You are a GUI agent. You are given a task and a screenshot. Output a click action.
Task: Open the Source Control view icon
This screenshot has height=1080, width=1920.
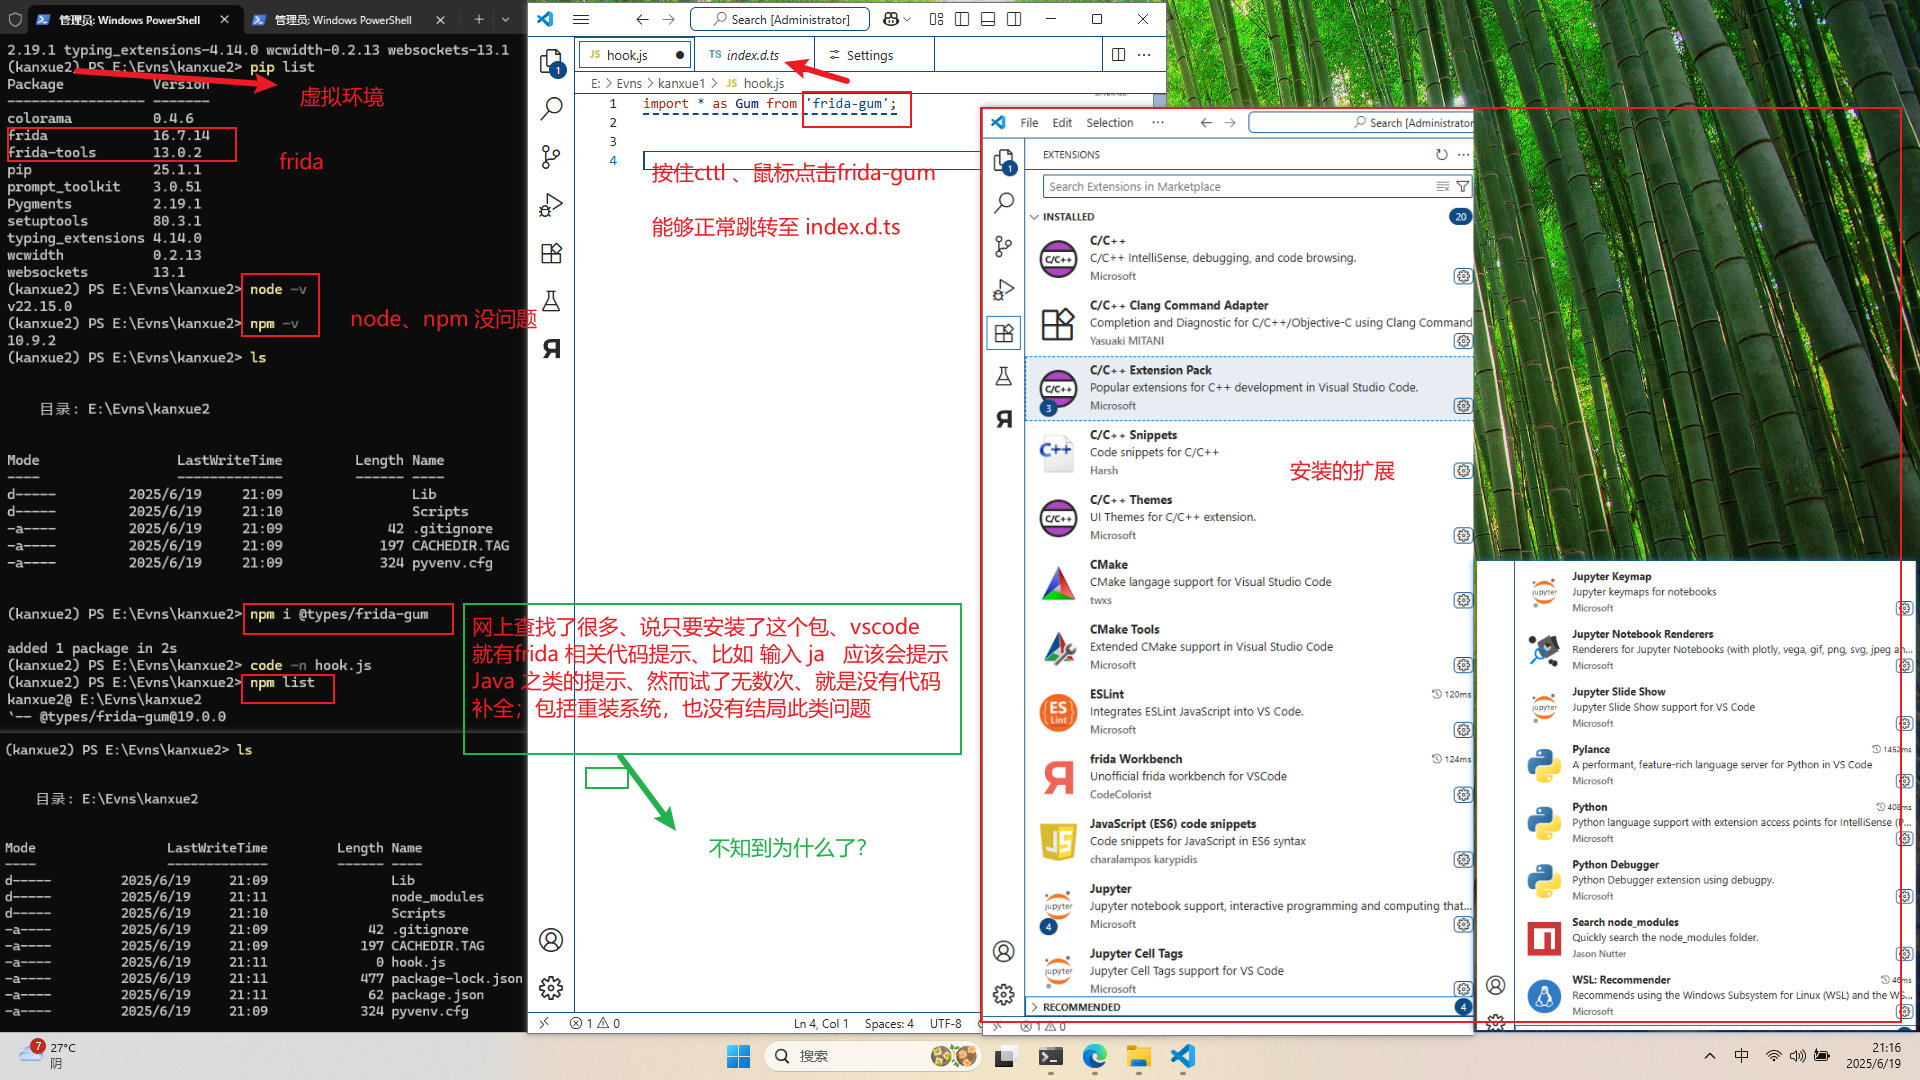click(x=551, y=157)
